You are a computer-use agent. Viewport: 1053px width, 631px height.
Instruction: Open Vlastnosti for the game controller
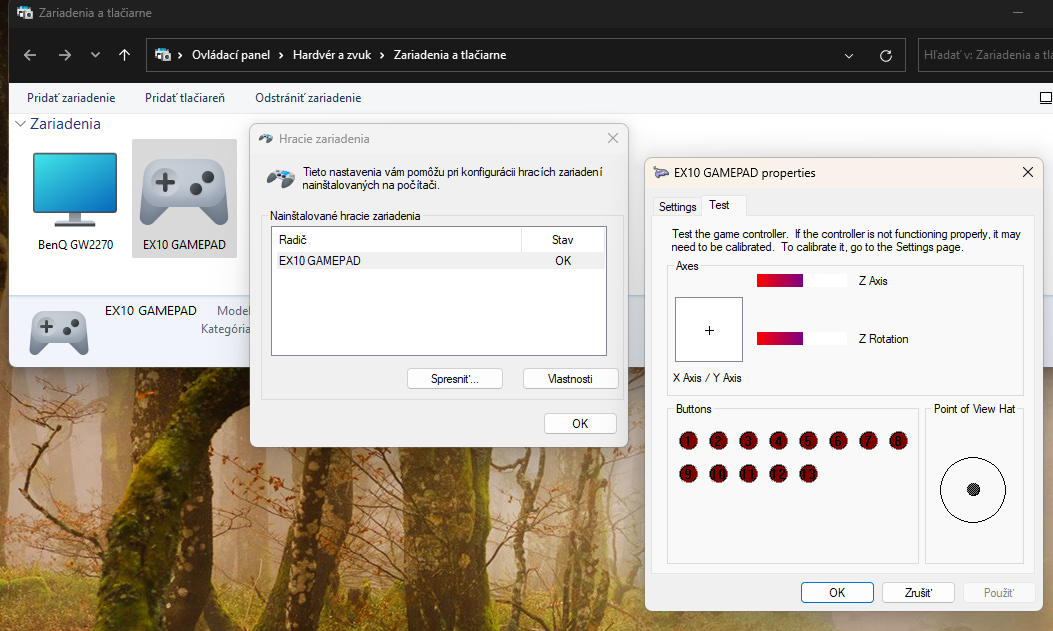(570, 379)
